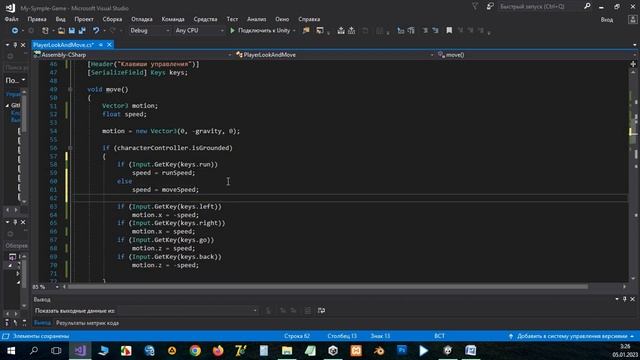Click the split editor icon above scrollbar
The width and height of the screenshot is (640, 360).
[x=633, y=64]
